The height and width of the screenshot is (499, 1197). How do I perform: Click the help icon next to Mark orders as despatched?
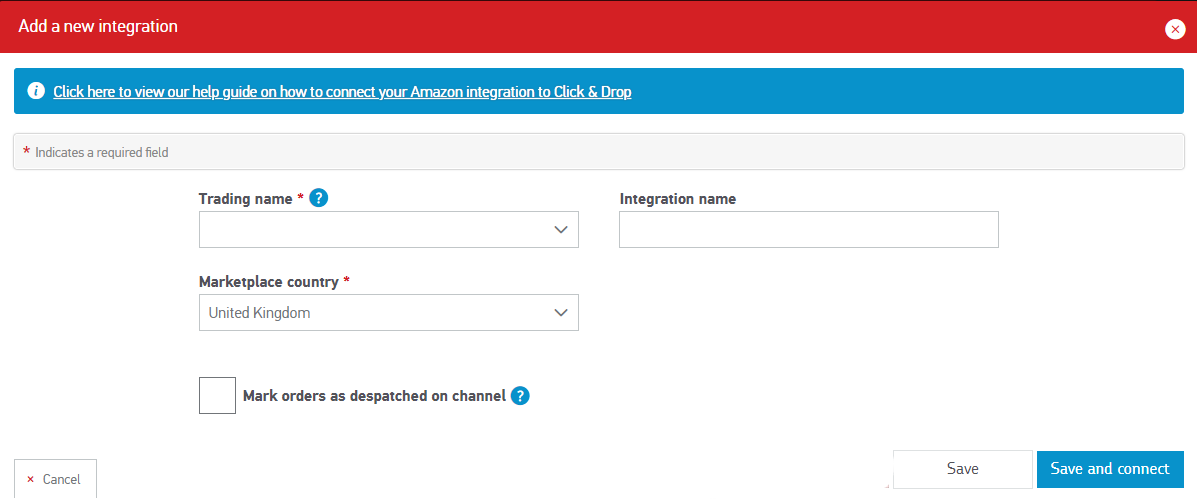[x=520, y=396]
